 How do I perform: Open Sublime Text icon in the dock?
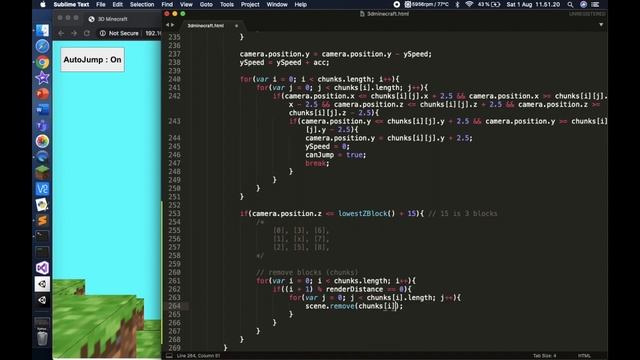coord(42,220)
